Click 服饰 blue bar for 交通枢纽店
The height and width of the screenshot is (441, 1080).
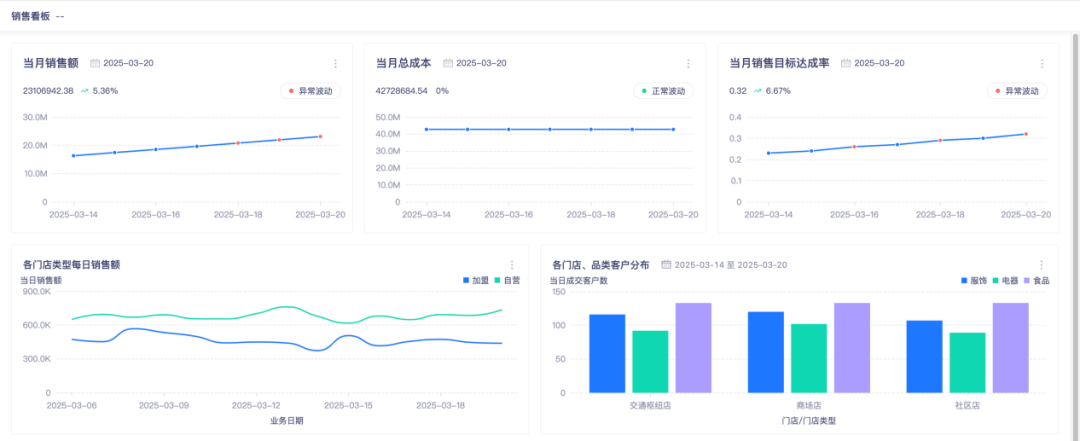point(608,353)
